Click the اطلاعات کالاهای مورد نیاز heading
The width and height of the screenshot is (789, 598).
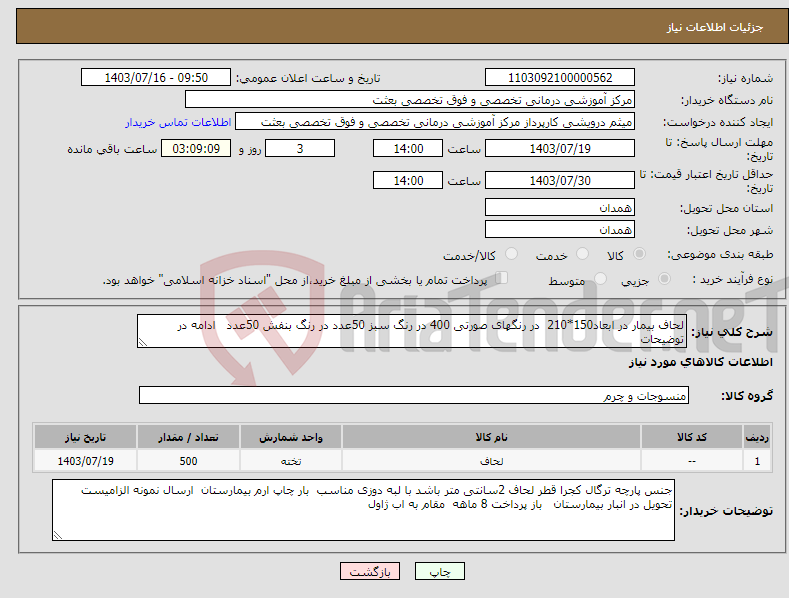[700, 362]
